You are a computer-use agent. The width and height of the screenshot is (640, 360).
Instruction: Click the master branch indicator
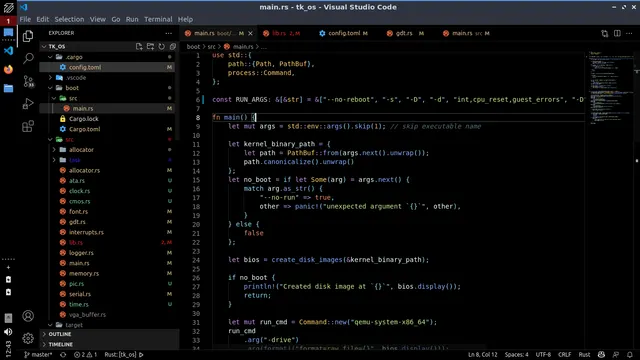38,355
